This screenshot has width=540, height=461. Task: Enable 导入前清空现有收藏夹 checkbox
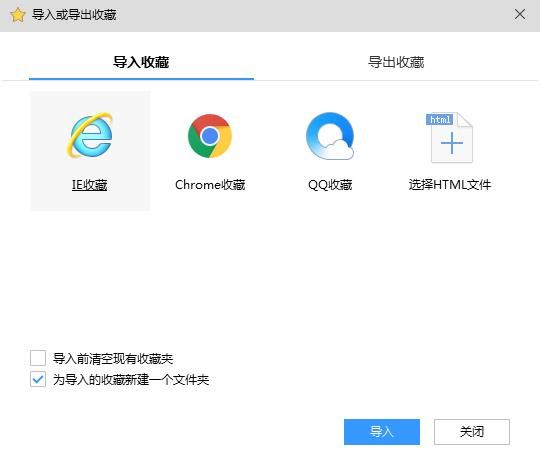point(38,358)
